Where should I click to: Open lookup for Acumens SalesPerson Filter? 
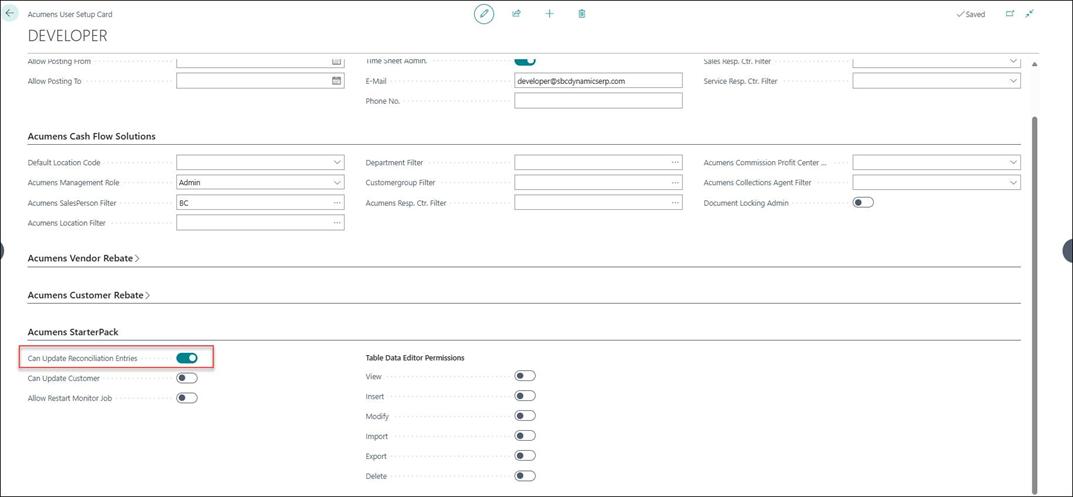point(337,203)
